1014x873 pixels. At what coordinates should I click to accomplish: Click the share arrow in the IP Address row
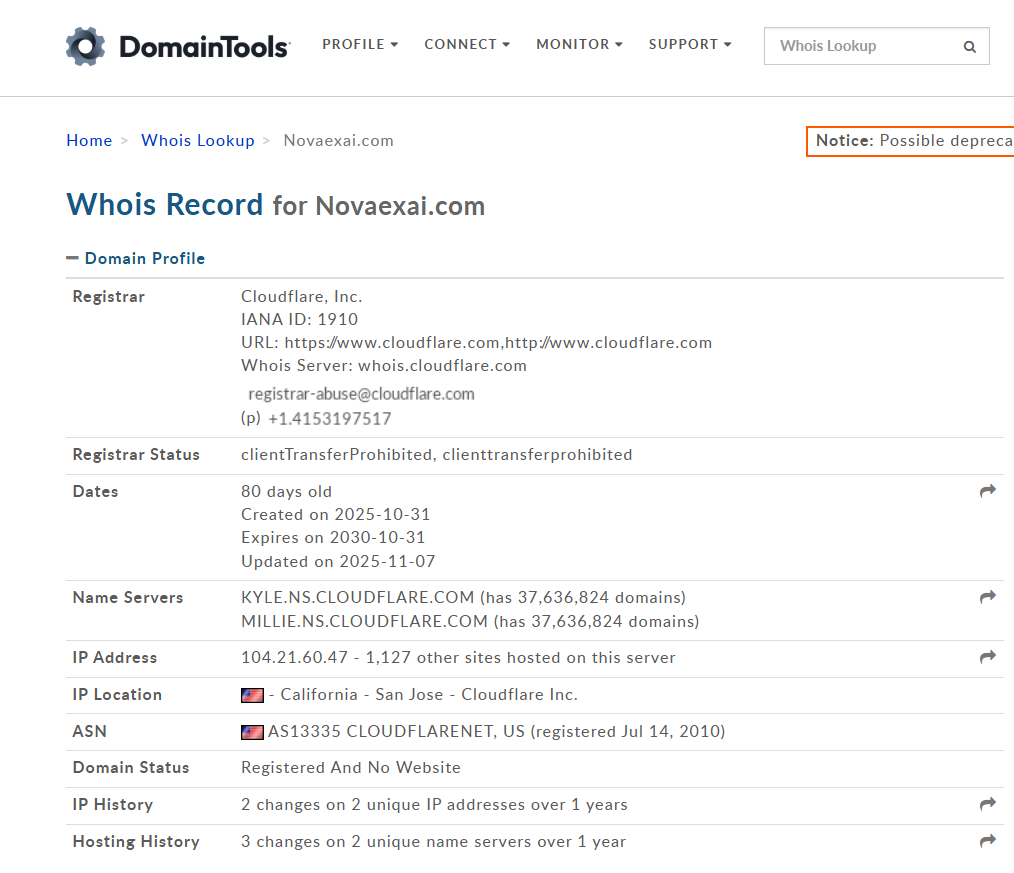coord(987,657)
